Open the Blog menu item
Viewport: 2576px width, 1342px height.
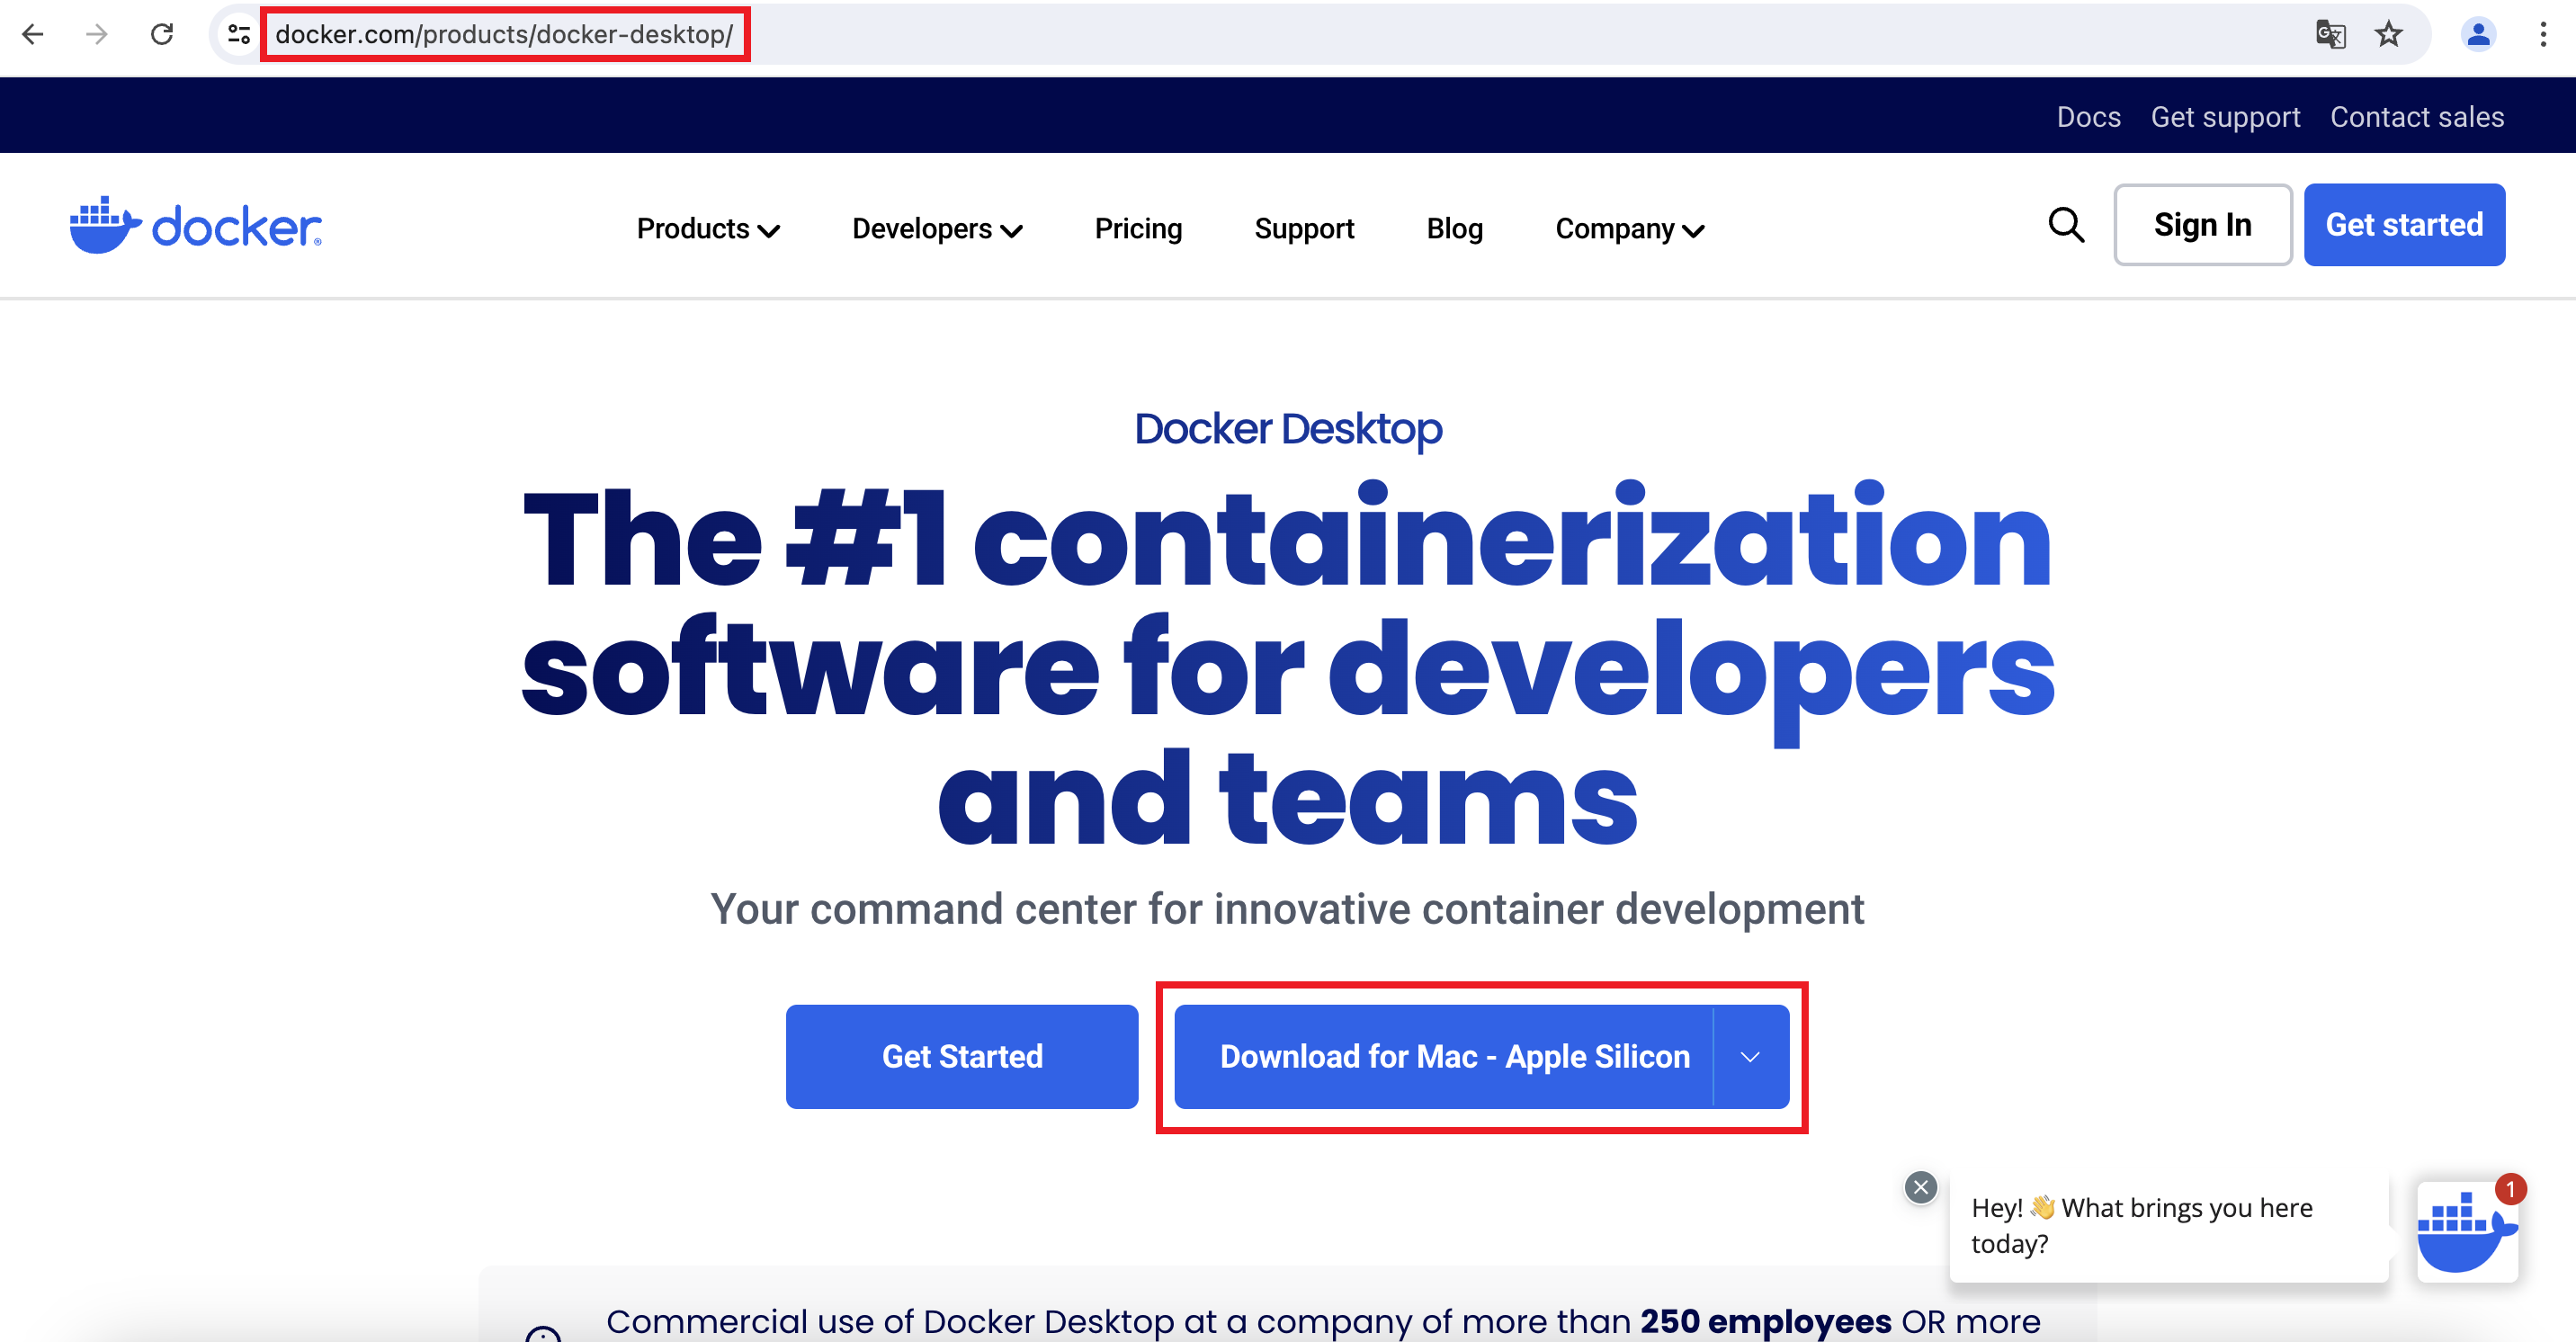tap(1454, 229)
